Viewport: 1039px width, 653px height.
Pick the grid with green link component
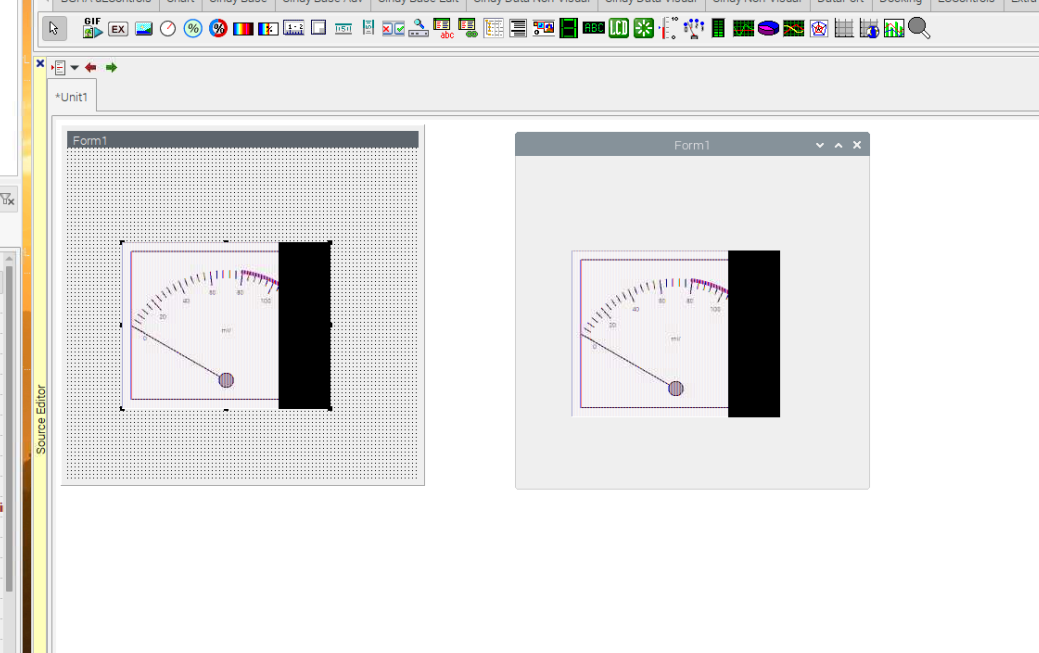(x=468, y=29)
